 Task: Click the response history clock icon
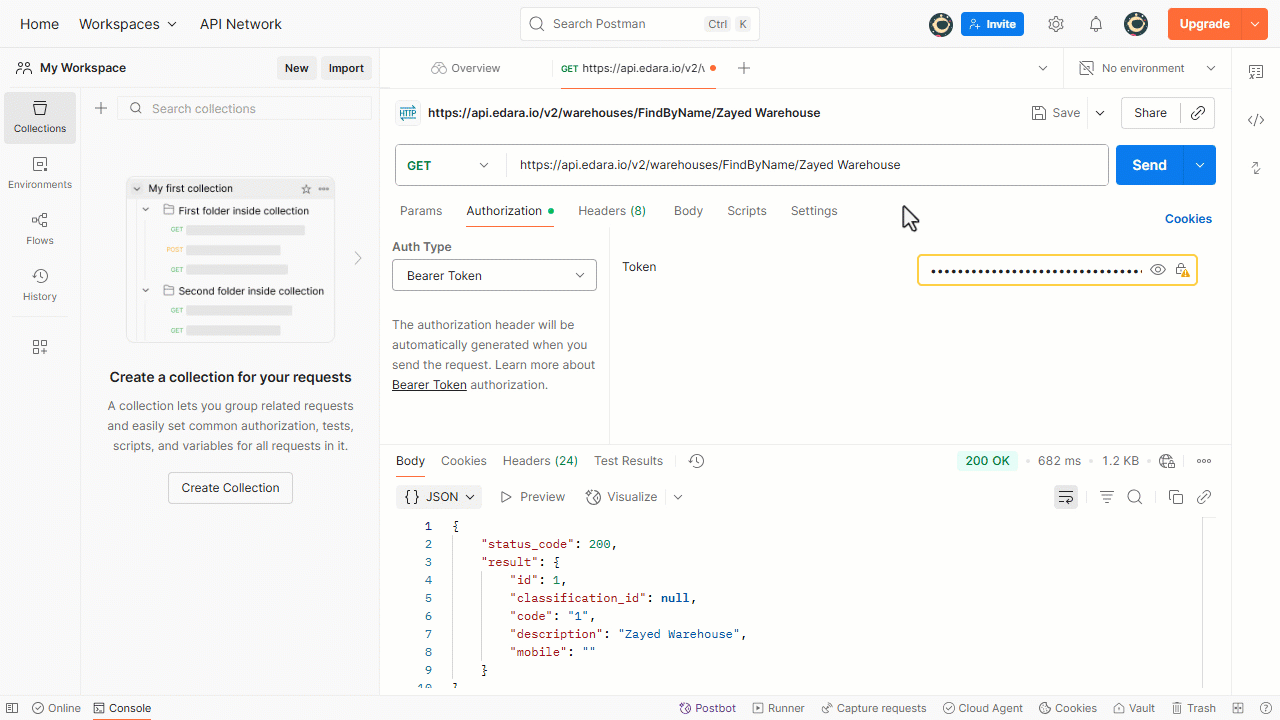click(697, 461)
